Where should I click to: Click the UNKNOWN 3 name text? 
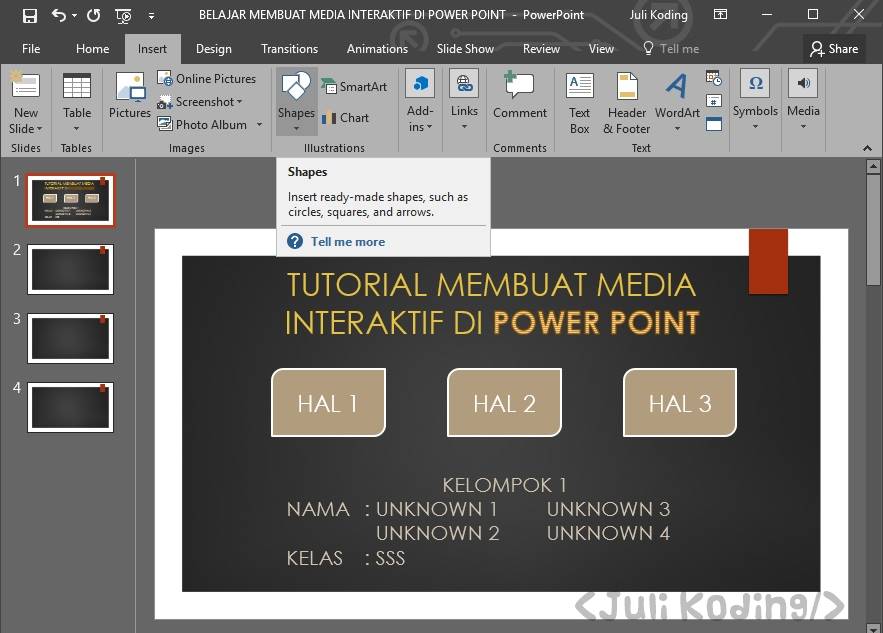point(608,509)
